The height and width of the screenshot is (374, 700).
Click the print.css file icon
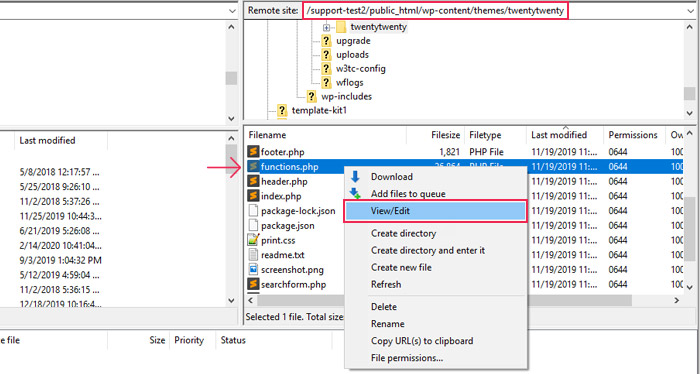point(253,240)
